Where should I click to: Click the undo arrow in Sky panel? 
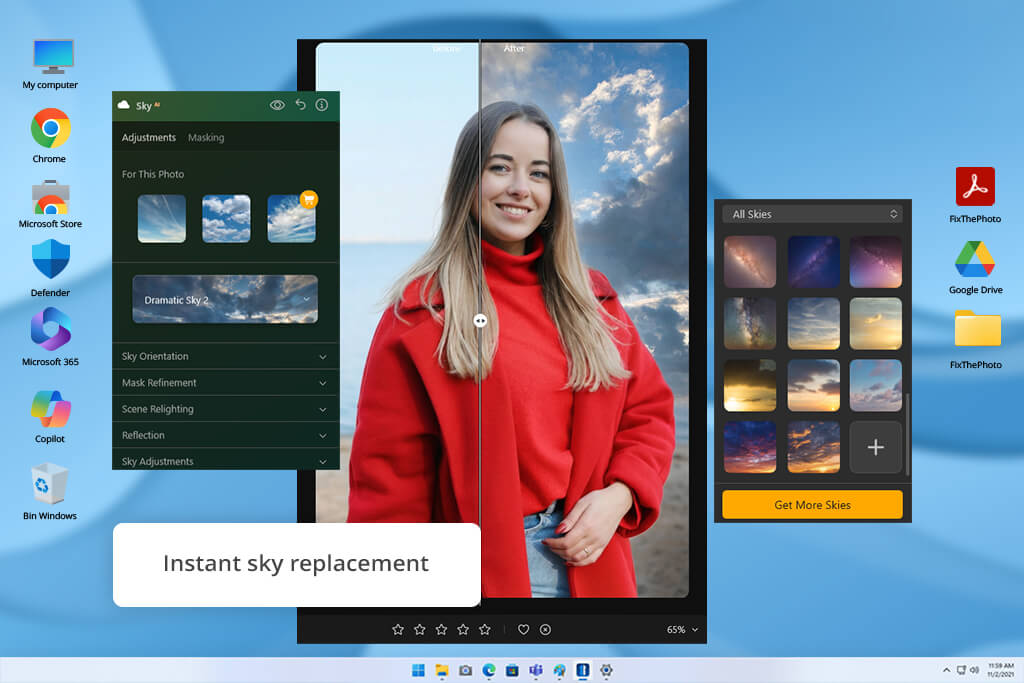coord(300,104)
